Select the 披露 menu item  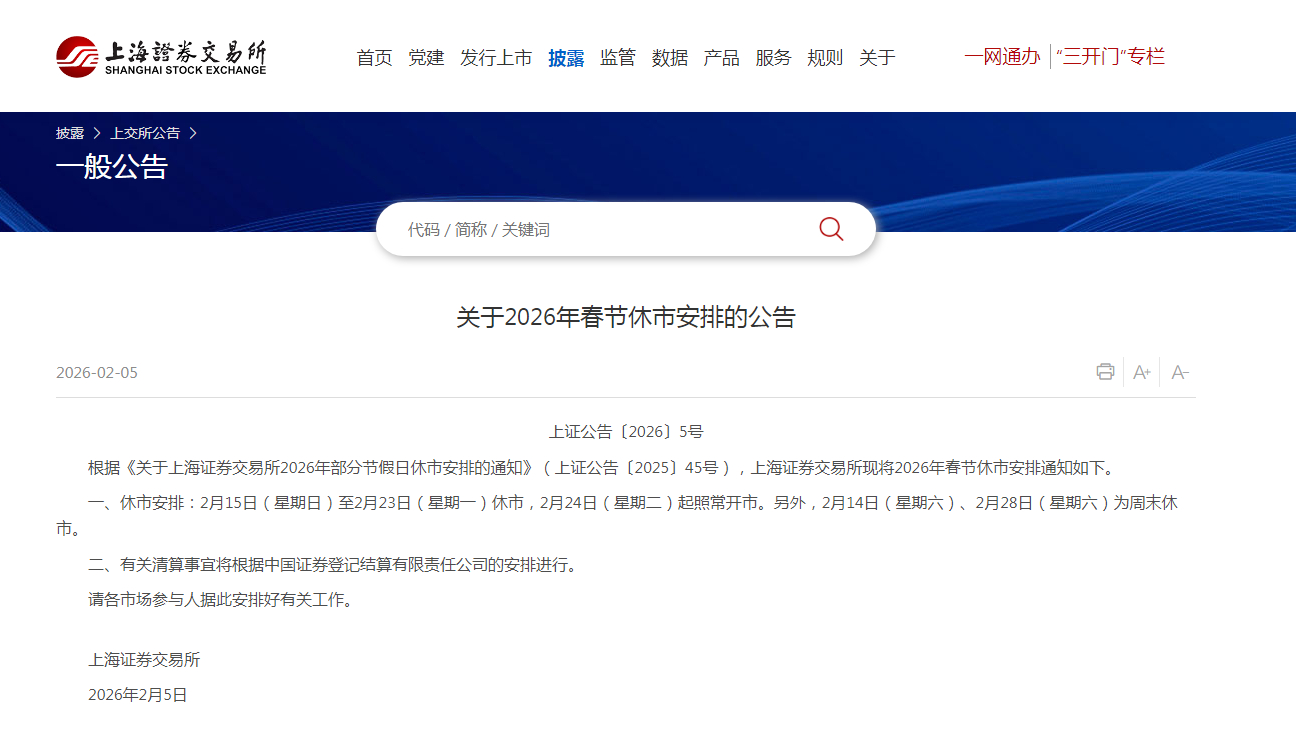pyautogui.click(x=565, y=57)
